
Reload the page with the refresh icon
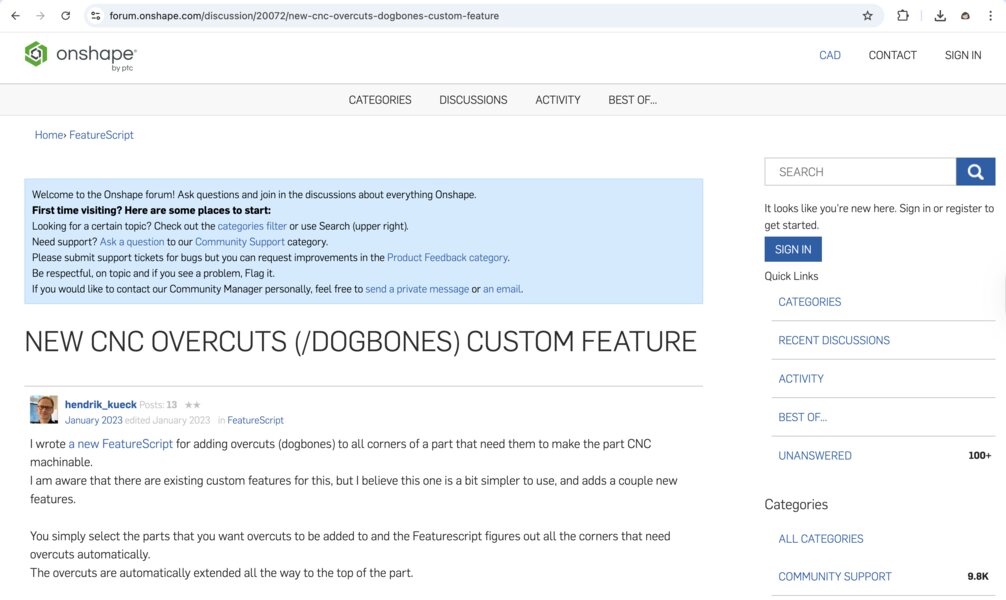(x=65, y=16)
